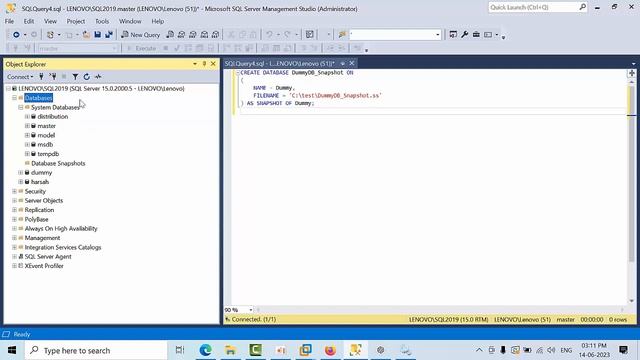Select the XEvent Profiler node
The height and width of the screenshot is (360, 640).
(44, 266)
